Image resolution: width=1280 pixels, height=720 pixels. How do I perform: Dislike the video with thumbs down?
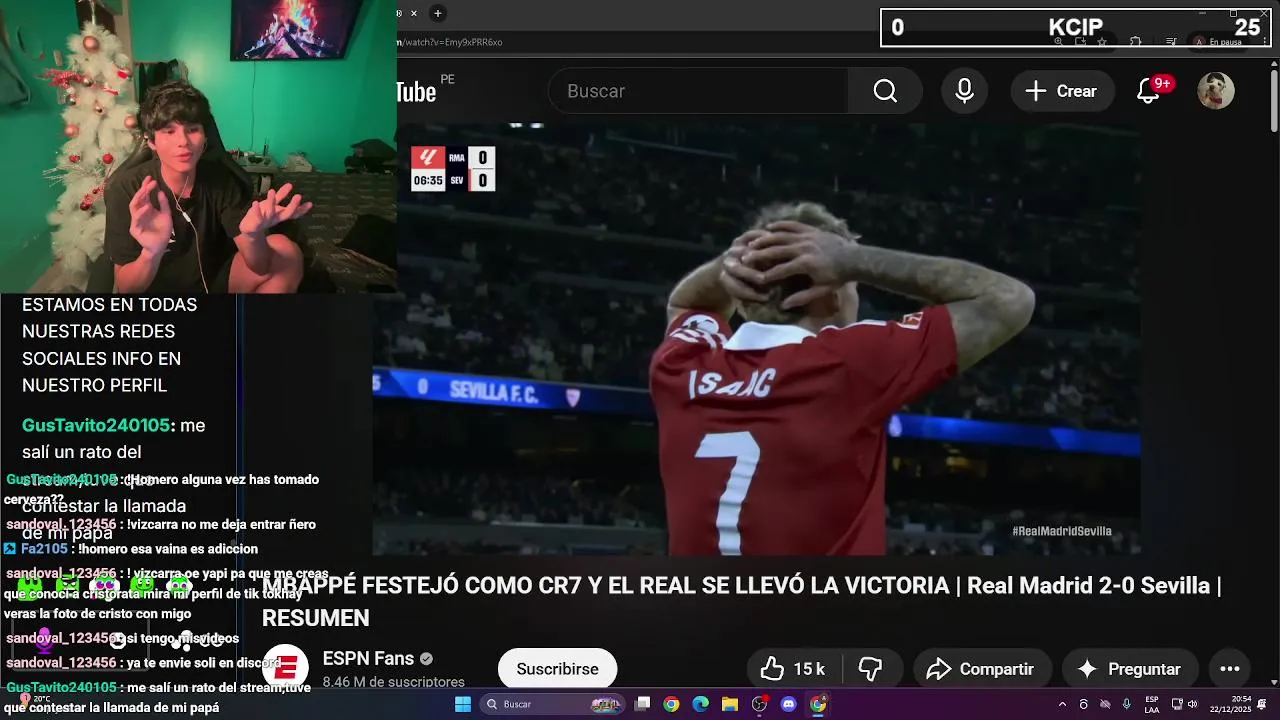click(x=871, y=669)
